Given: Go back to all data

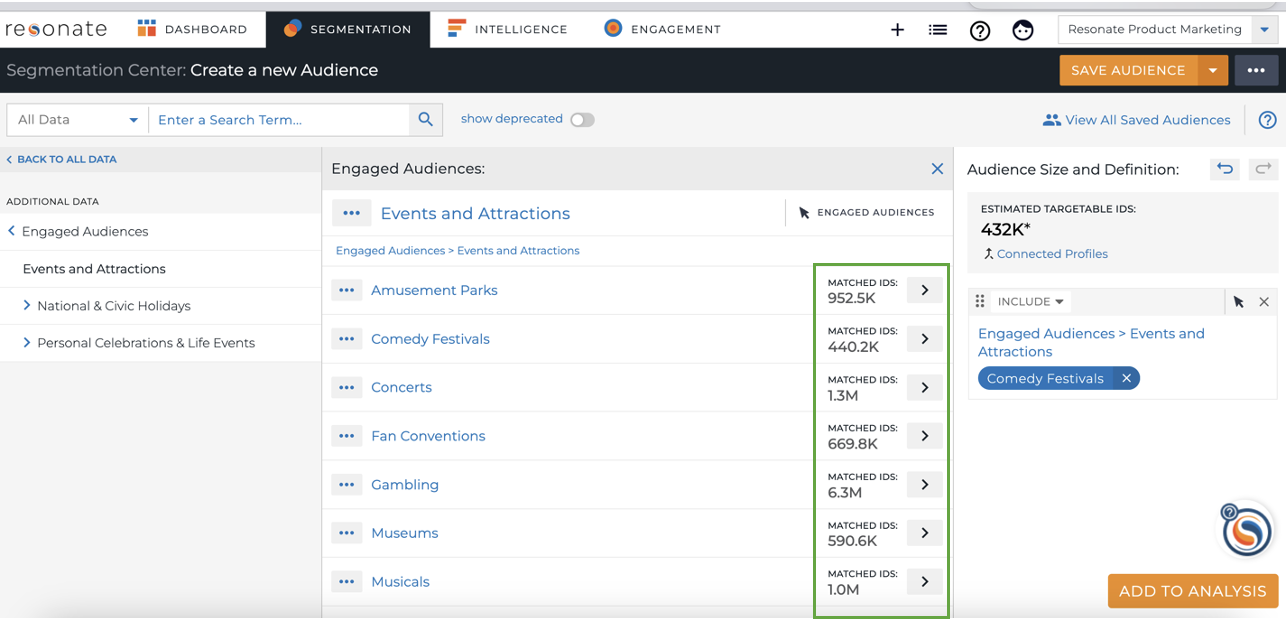Looking at the screenshot, I should pos(61,159).
